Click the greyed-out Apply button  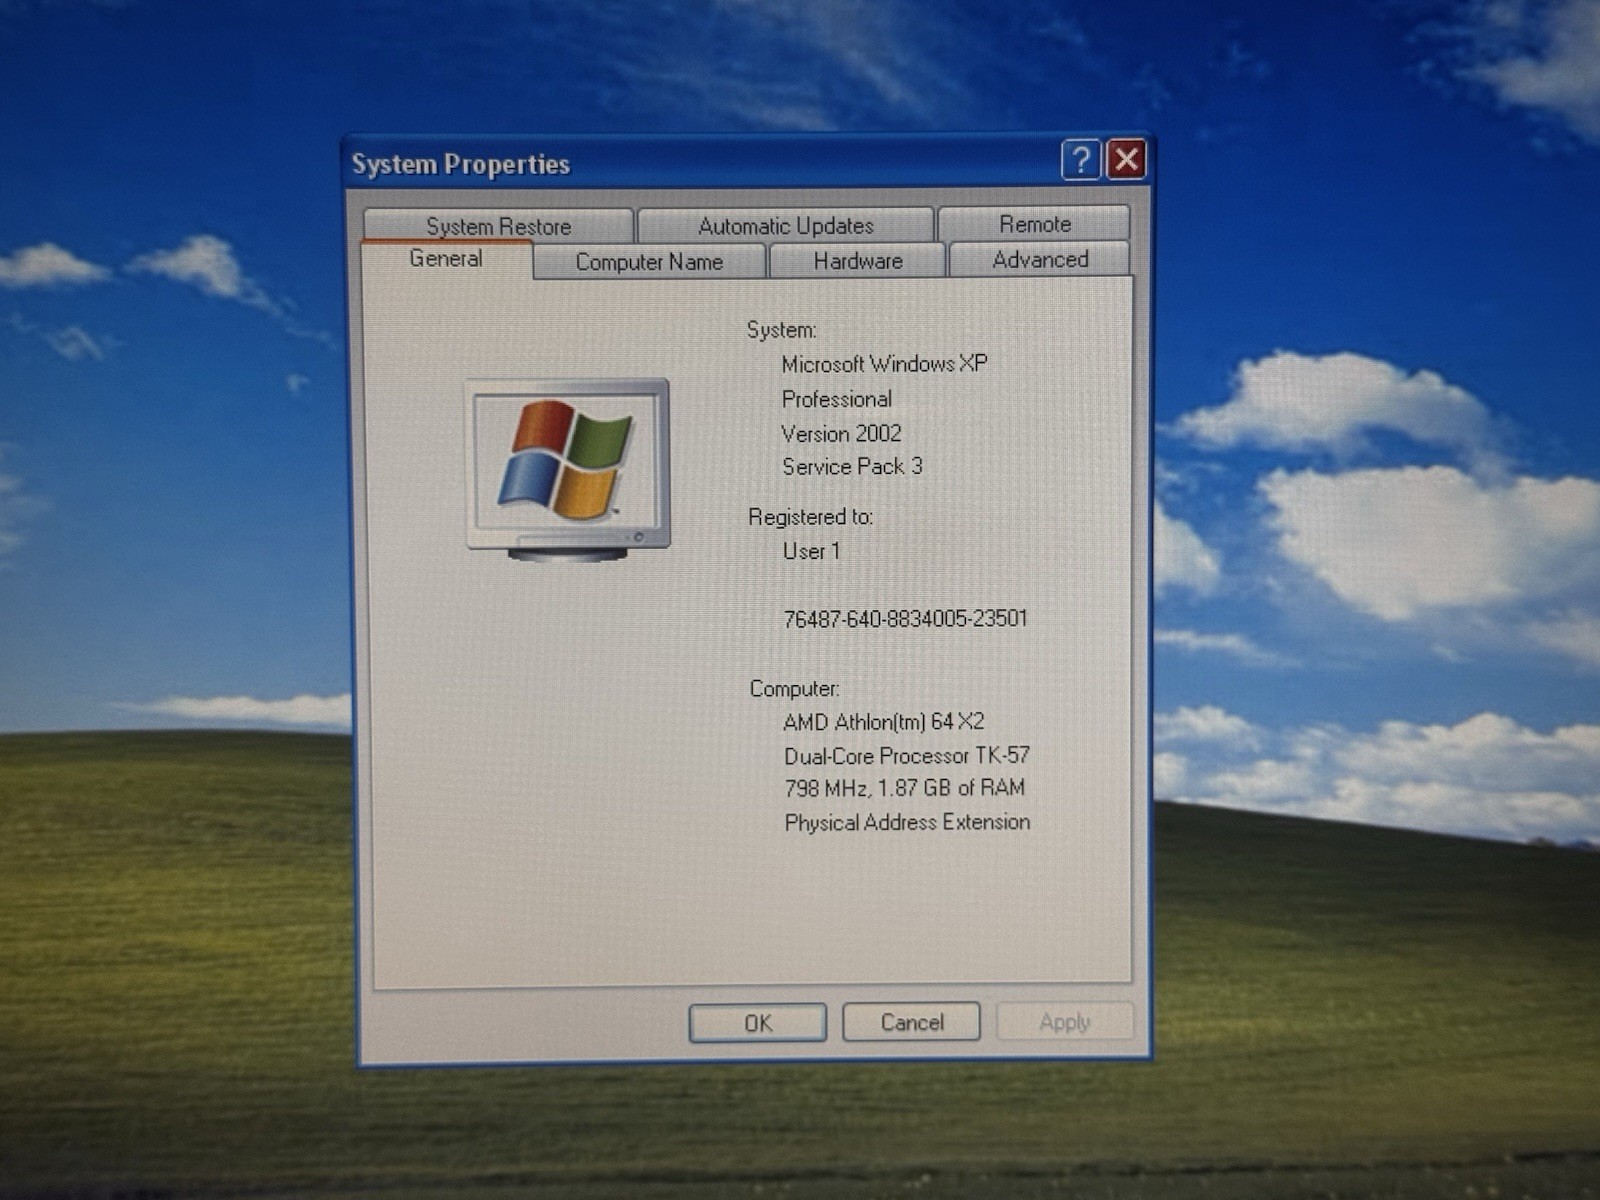coord(1064,1022)
